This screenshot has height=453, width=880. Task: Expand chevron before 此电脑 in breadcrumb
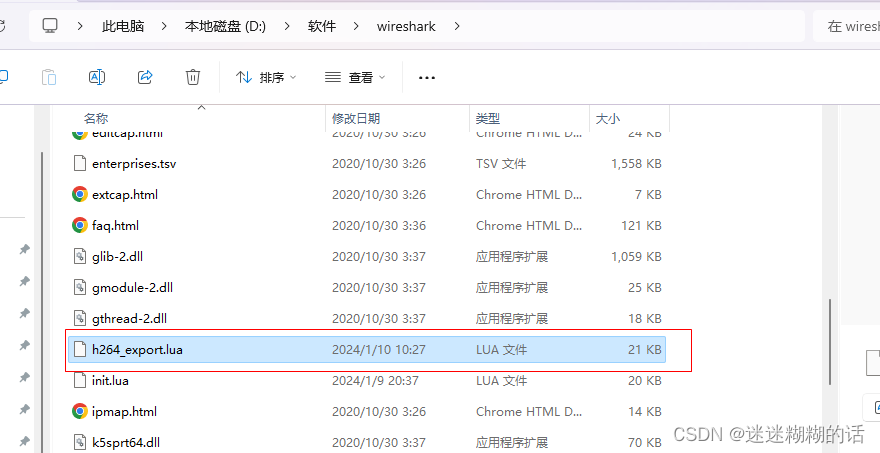[x=81, y=26]
